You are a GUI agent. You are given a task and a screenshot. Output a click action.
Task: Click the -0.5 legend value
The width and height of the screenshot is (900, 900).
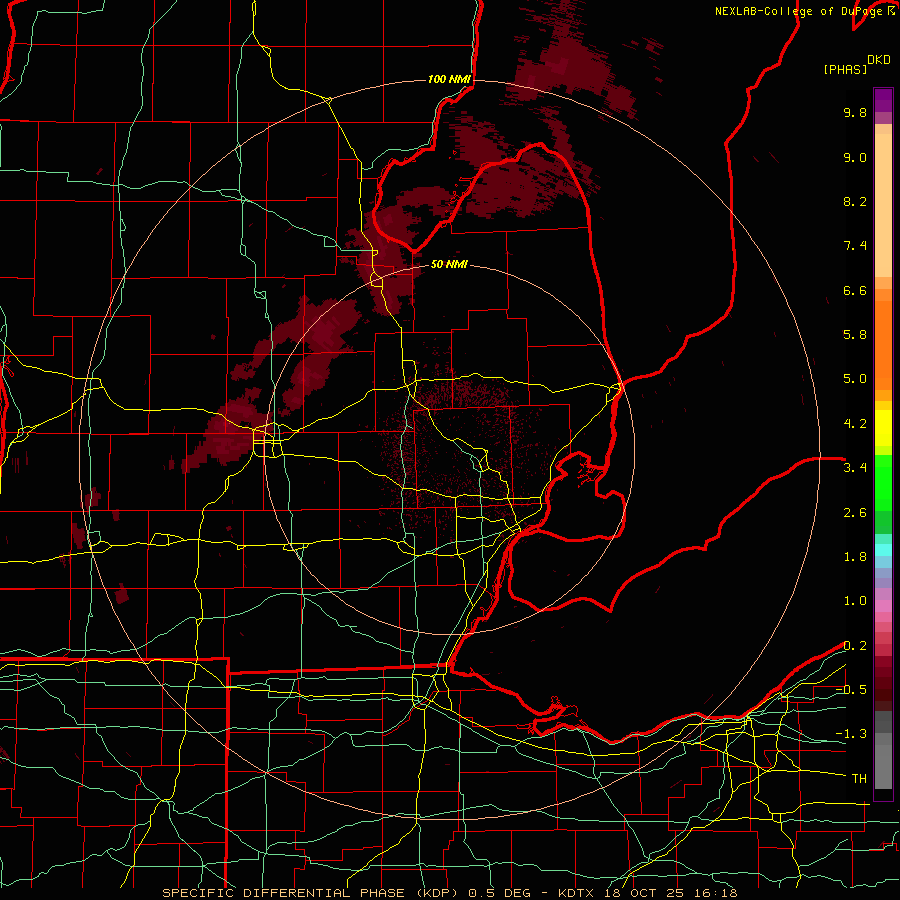[851, 690]
